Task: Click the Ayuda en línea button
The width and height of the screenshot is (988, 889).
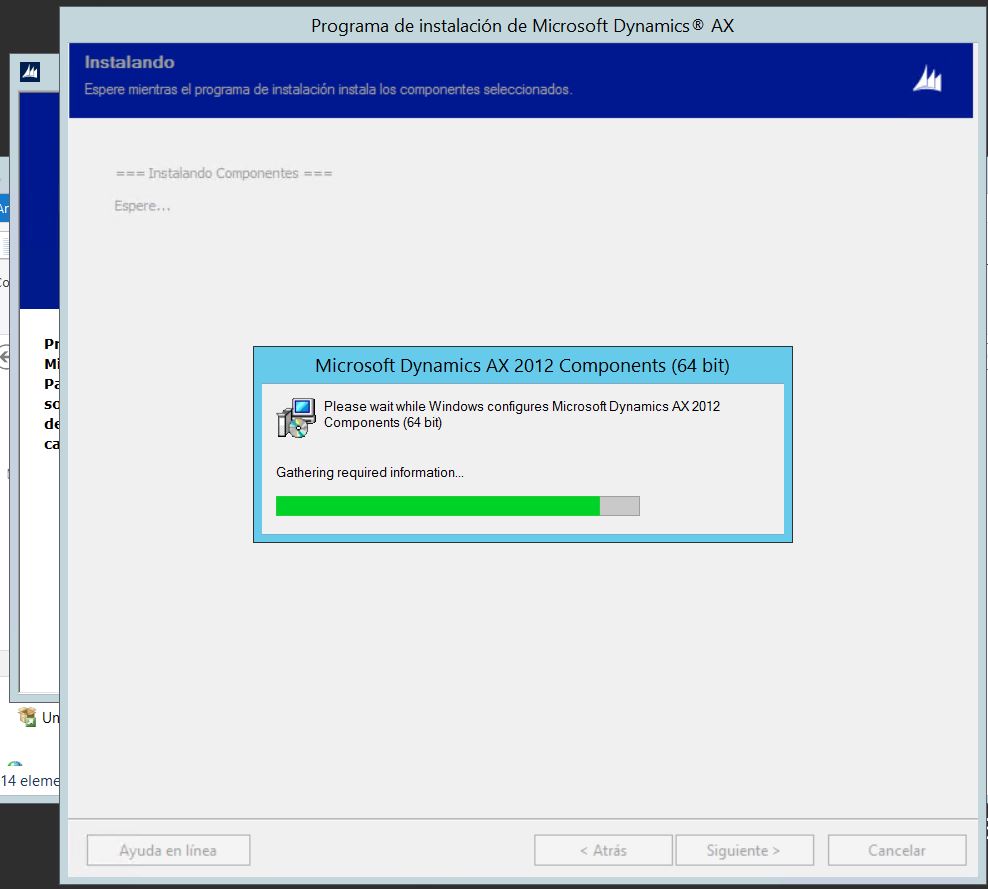Action: point(168,850)
